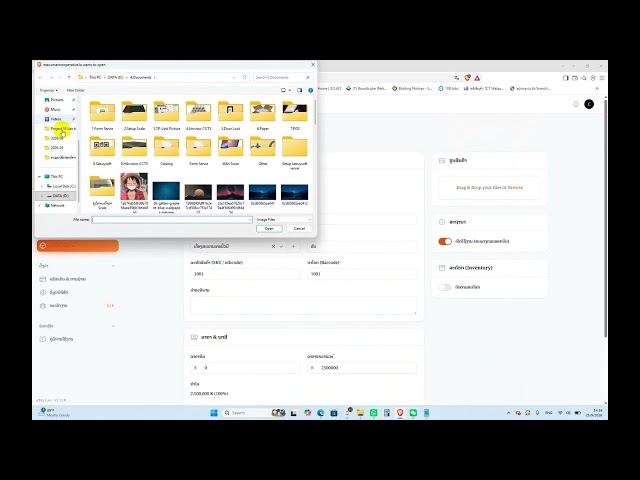The image size is (640, 480).
Task: Cancel the file open dialog
Action: point(299,229)
